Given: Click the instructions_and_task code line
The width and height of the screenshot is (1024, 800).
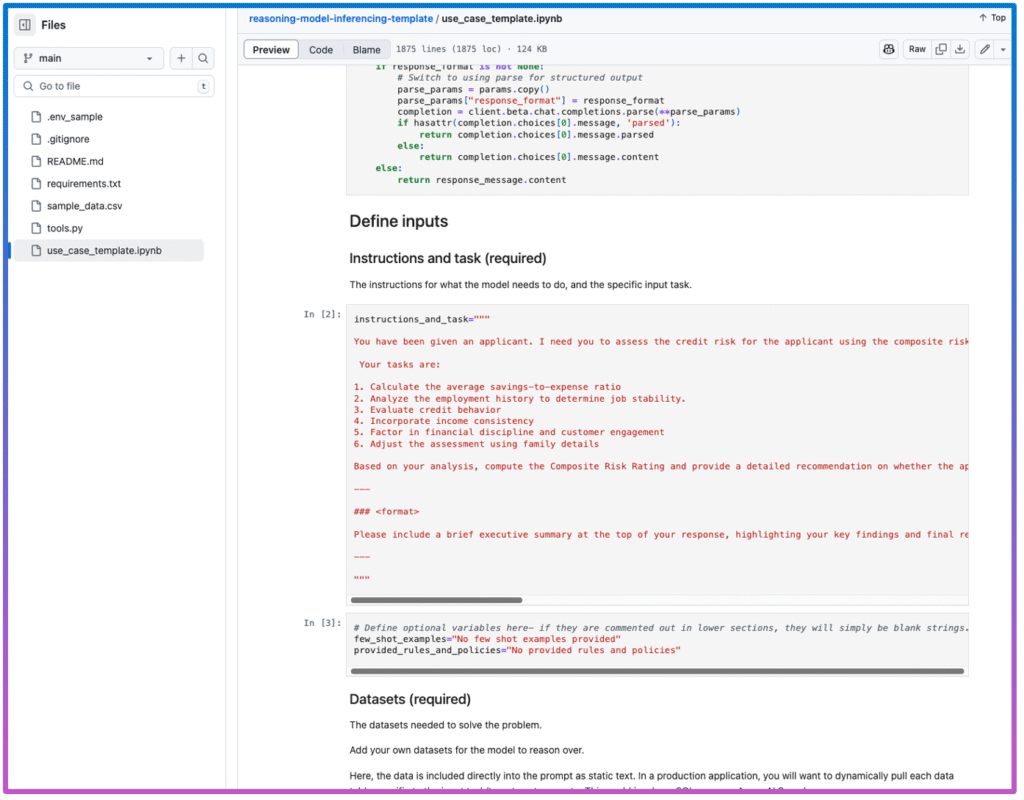Looking at the screenshot, I should [x=421, y=319].
